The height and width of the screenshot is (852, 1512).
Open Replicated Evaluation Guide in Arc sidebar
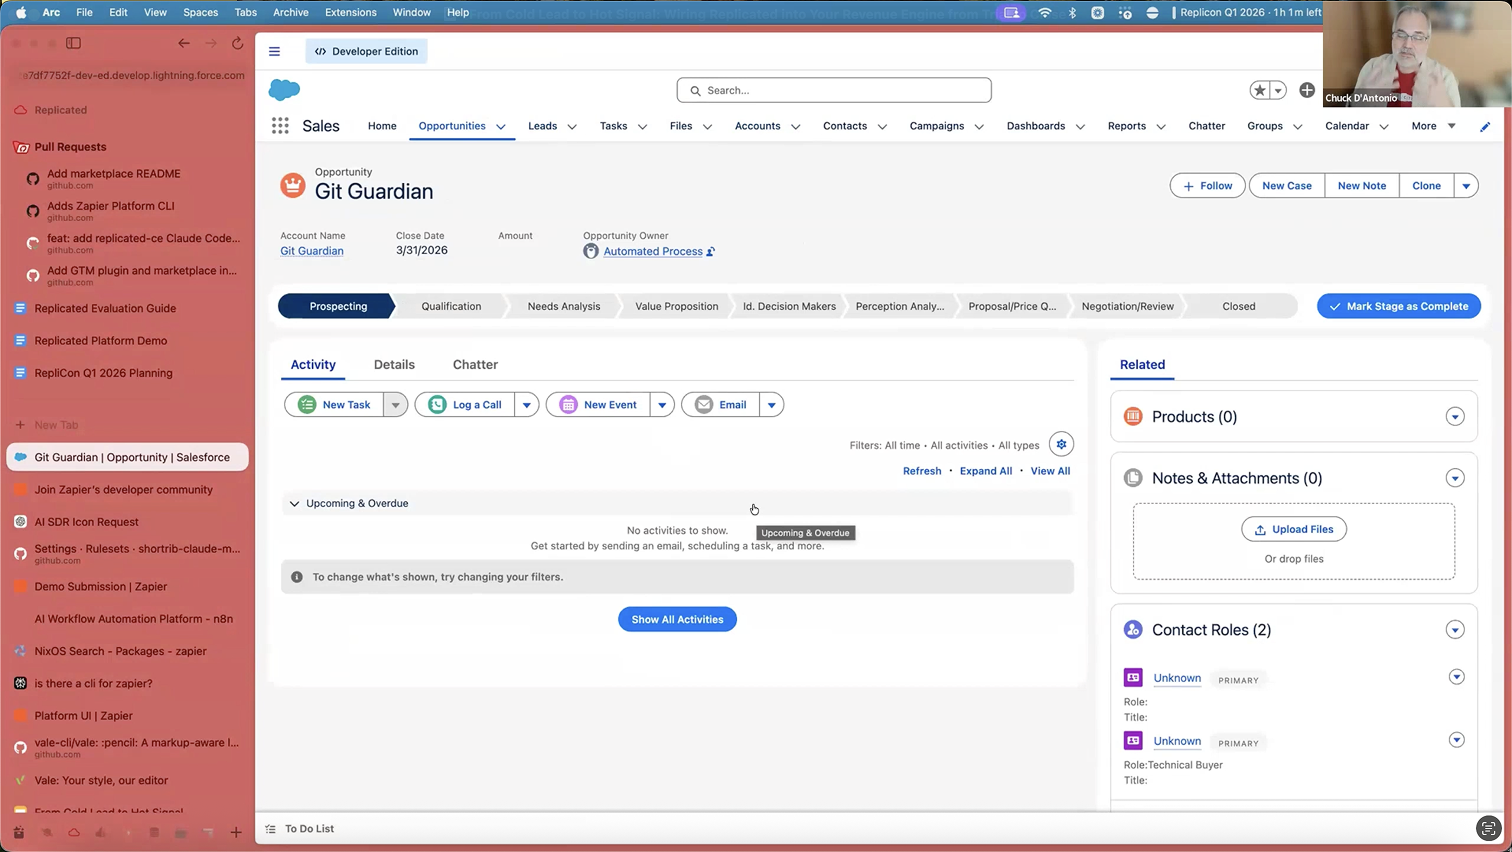(105, 308)
